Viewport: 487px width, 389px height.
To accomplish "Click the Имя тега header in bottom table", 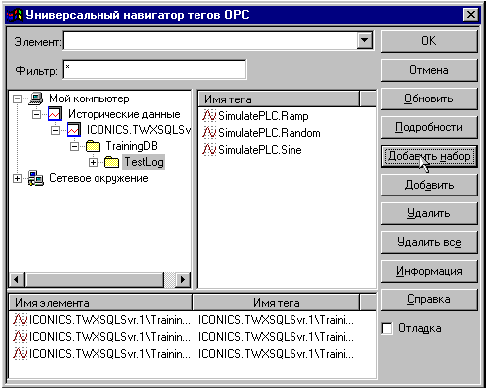I will (276, 303).
